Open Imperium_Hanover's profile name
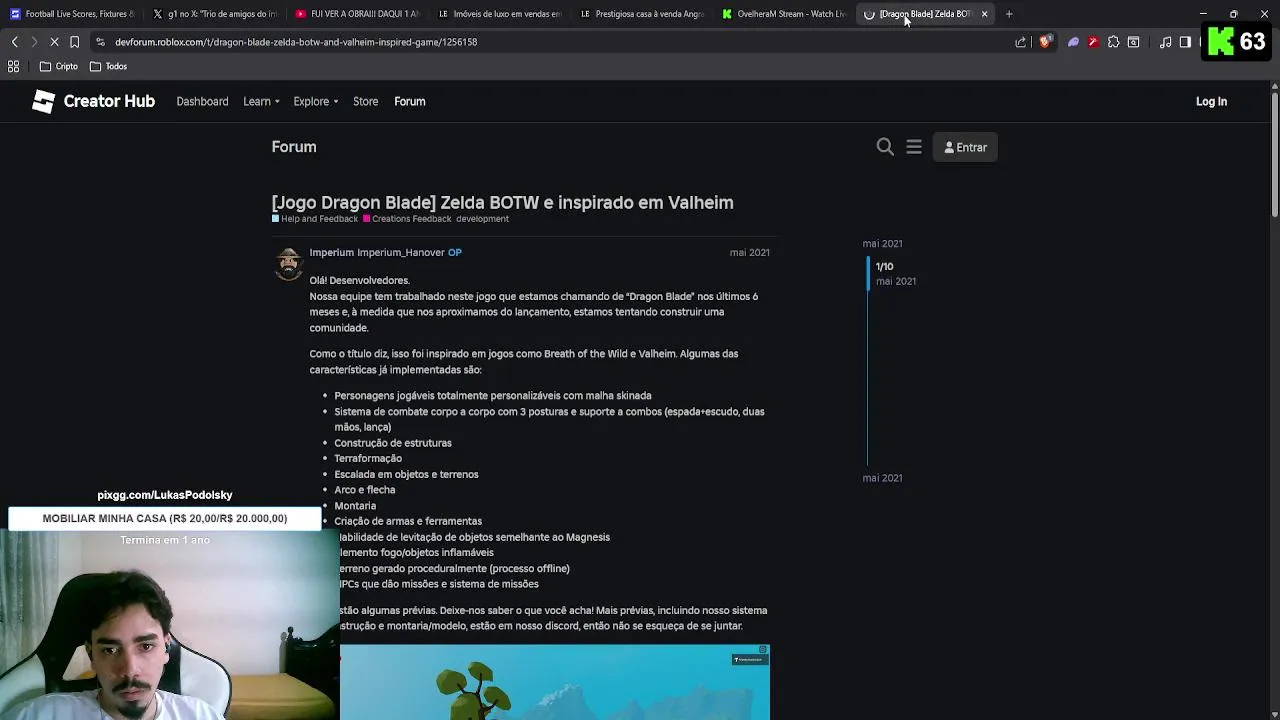Screen dimensions: 1280x720 pyautogui.click(x=400, y=253)
